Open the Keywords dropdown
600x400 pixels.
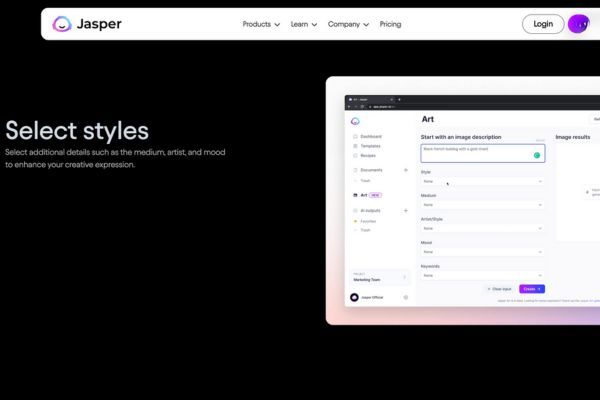click(482, 276)
